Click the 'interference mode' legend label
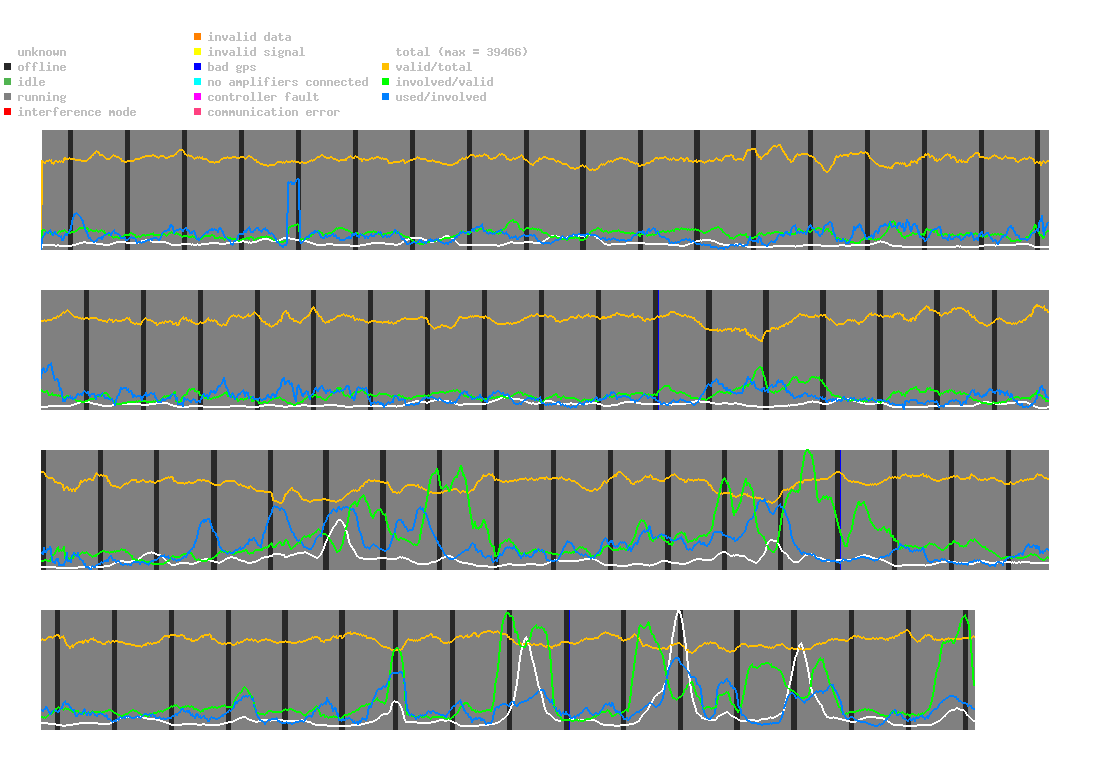This screenshot has width=1095, height=764. (x=77, y=112)
